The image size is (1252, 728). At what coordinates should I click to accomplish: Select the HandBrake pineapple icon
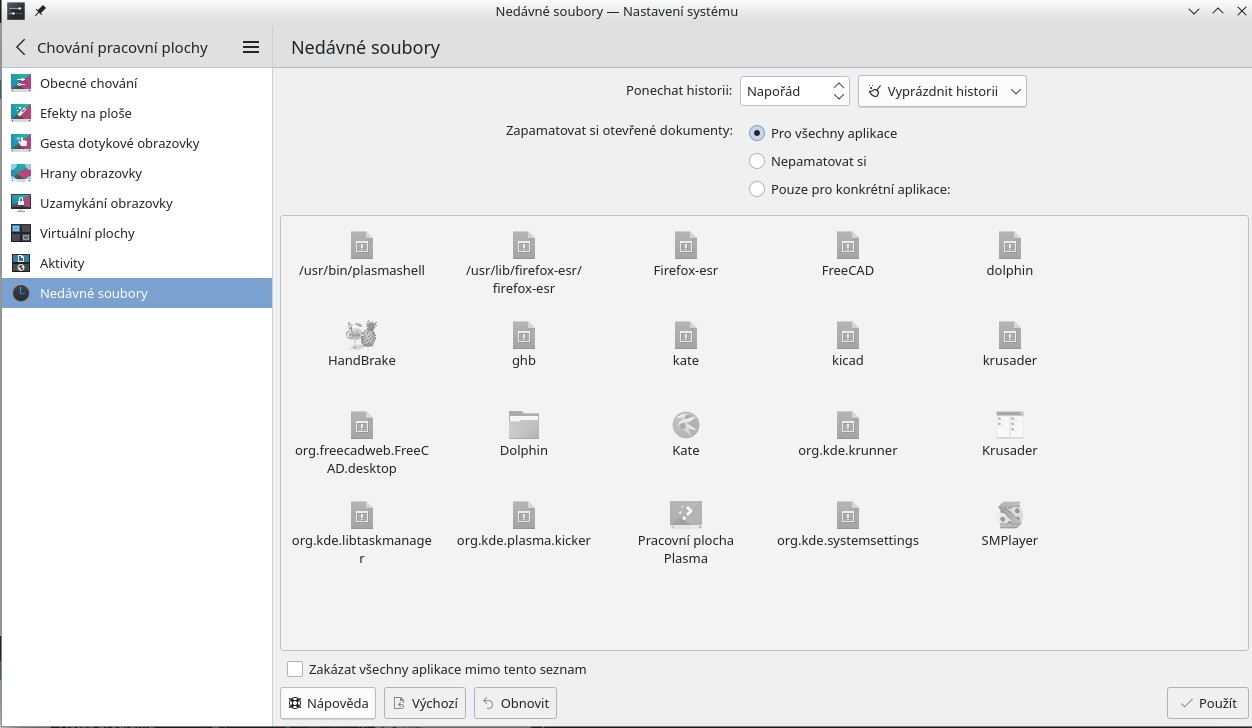click(362, 334)
